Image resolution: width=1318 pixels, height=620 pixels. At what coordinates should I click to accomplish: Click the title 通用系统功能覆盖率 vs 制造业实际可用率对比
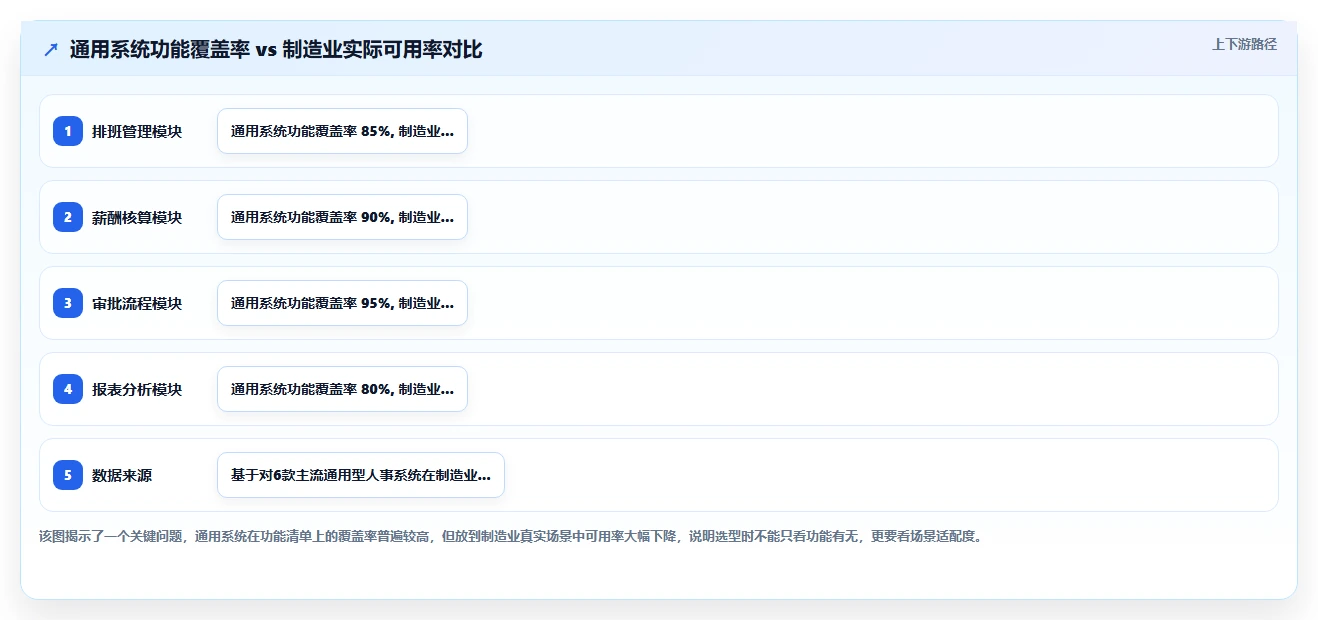tap(276, 50)
